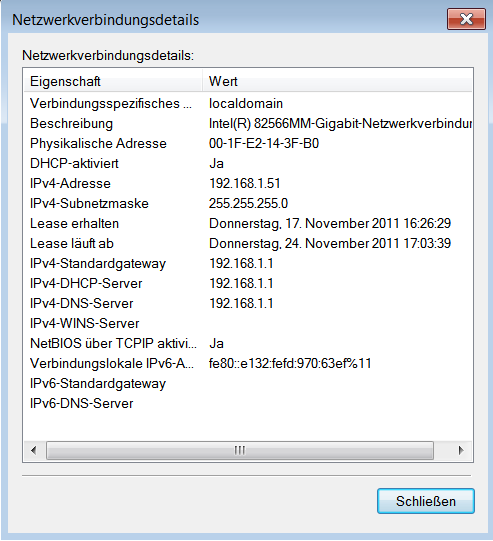
Task: Select the NetBIOS über TCPIP row
Action: 248,344
